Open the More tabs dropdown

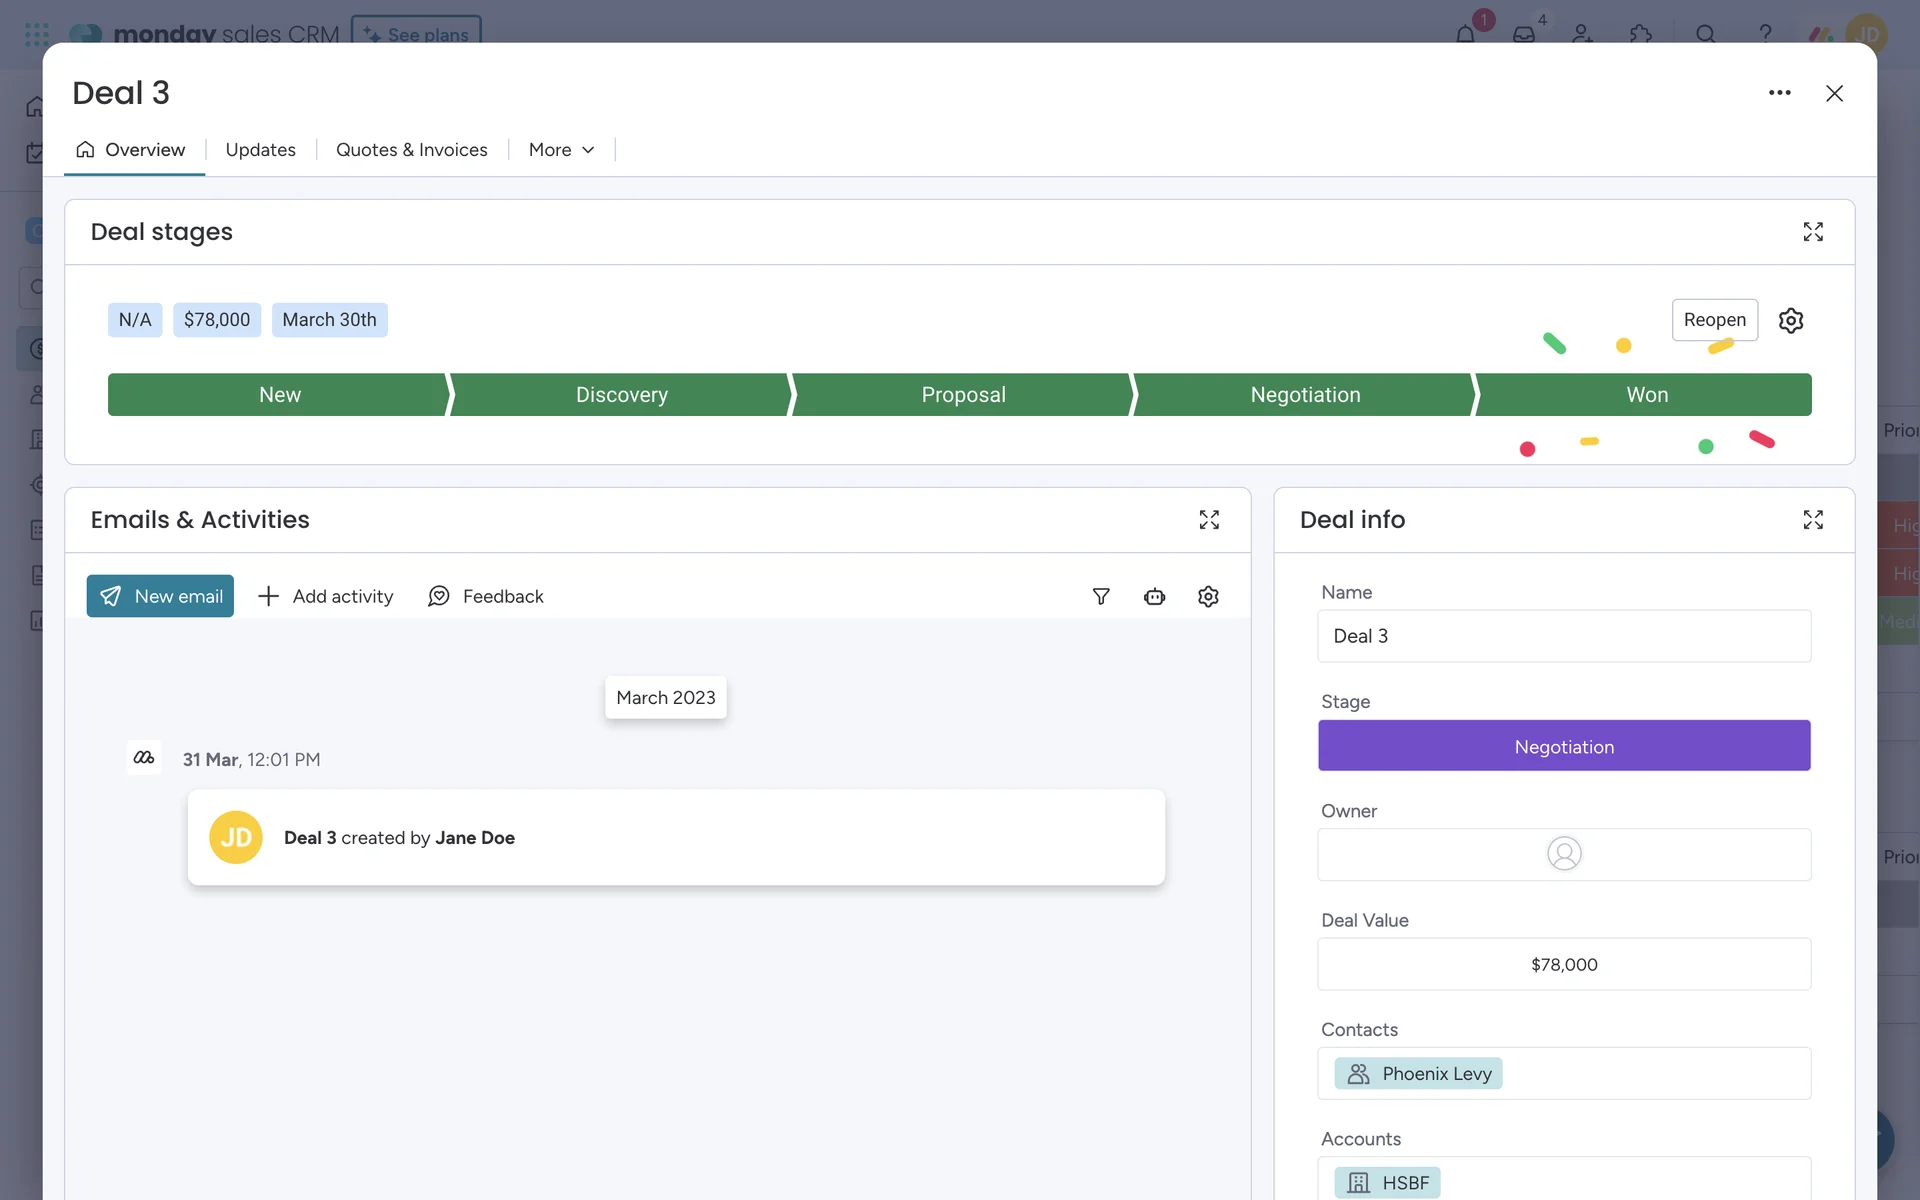[561, 150]
